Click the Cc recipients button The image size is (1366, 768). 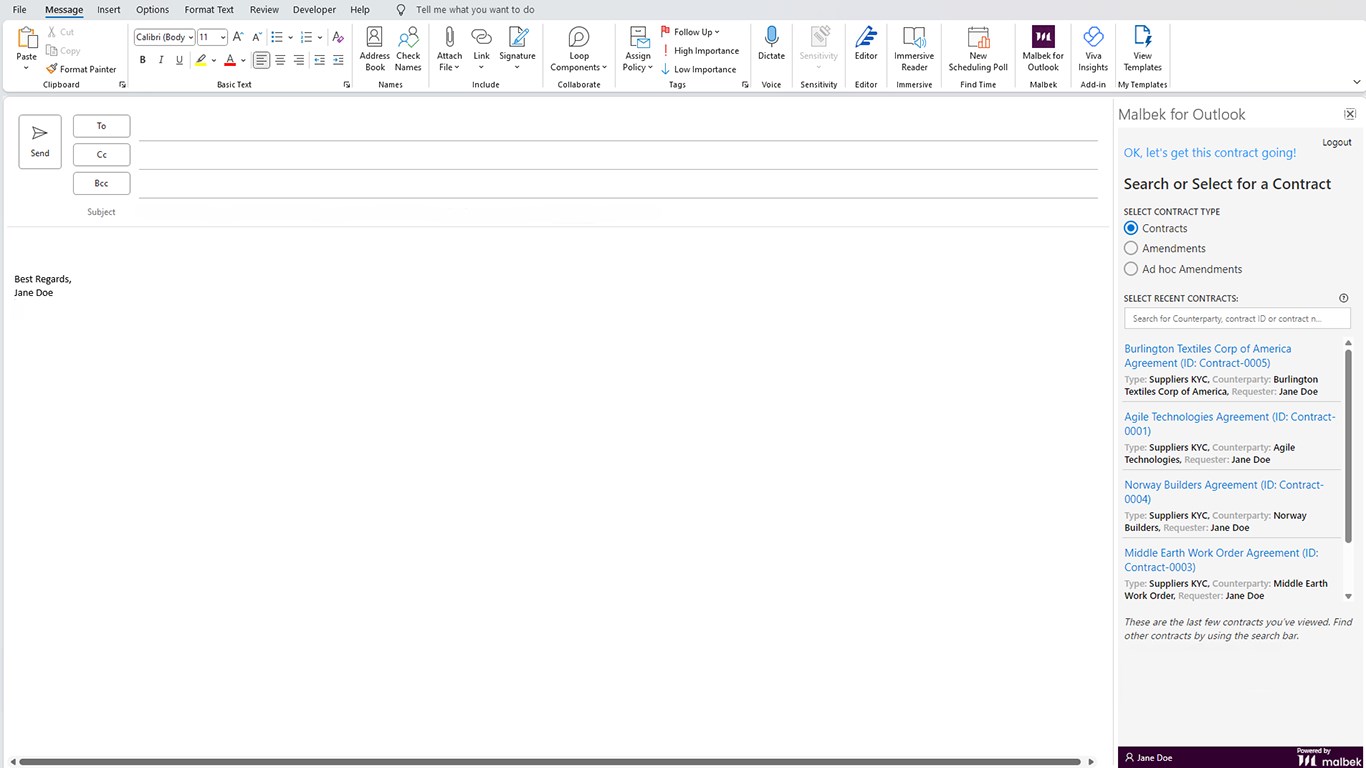pyautogui.click(x=101, y=155)
